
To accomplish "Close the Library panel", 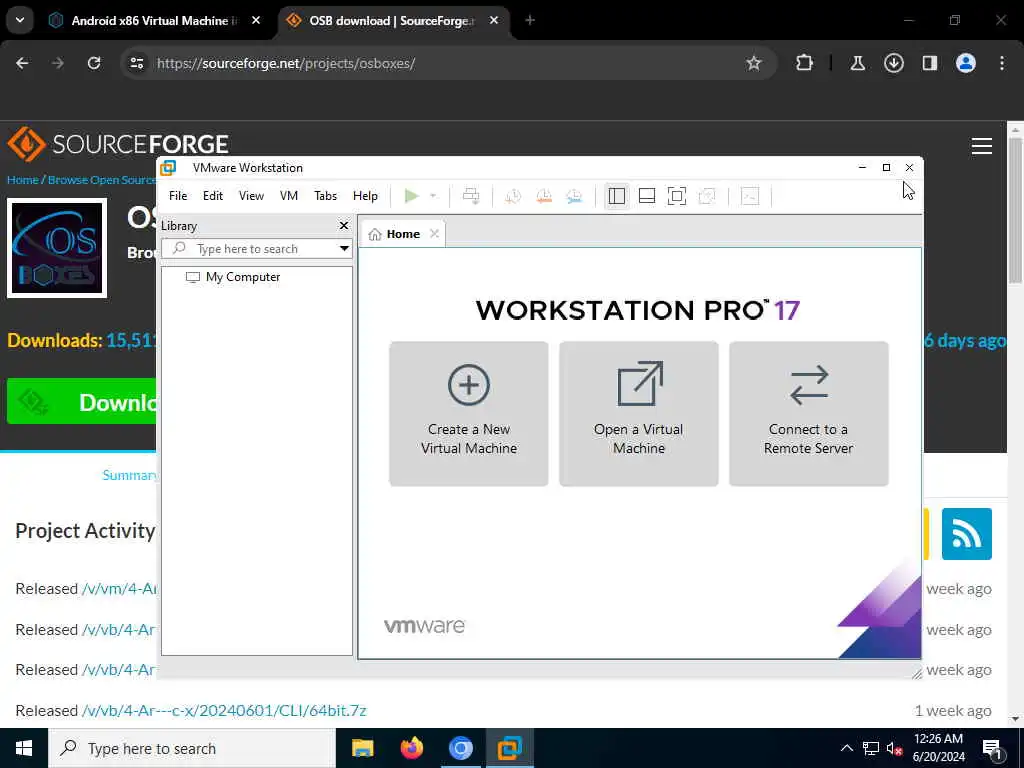I will tap(344, 225).
